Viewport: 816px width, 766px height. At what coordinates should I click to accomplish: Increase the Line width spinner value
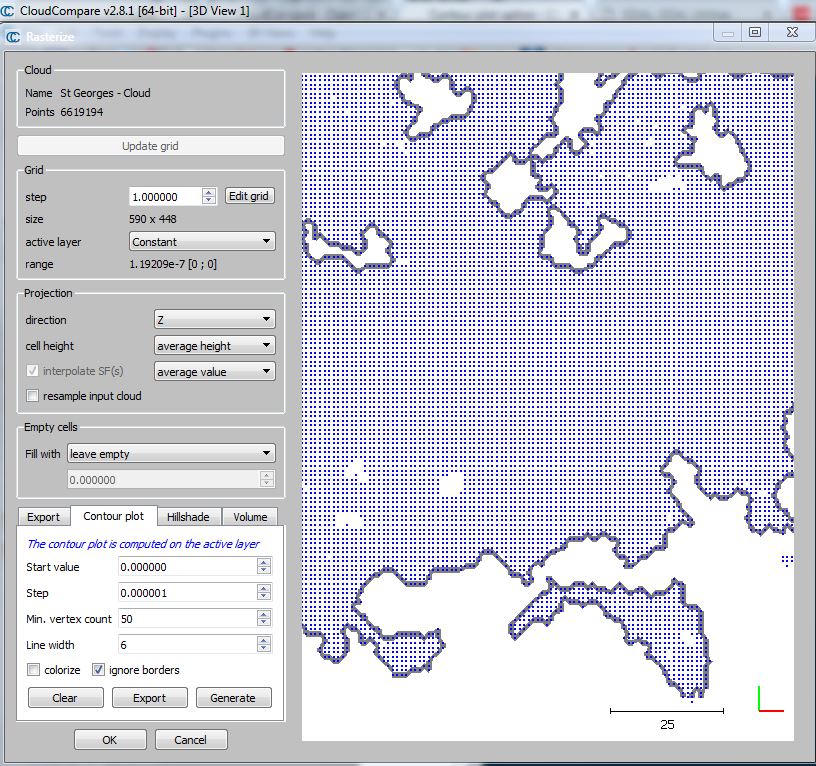[x=264, y=641]
